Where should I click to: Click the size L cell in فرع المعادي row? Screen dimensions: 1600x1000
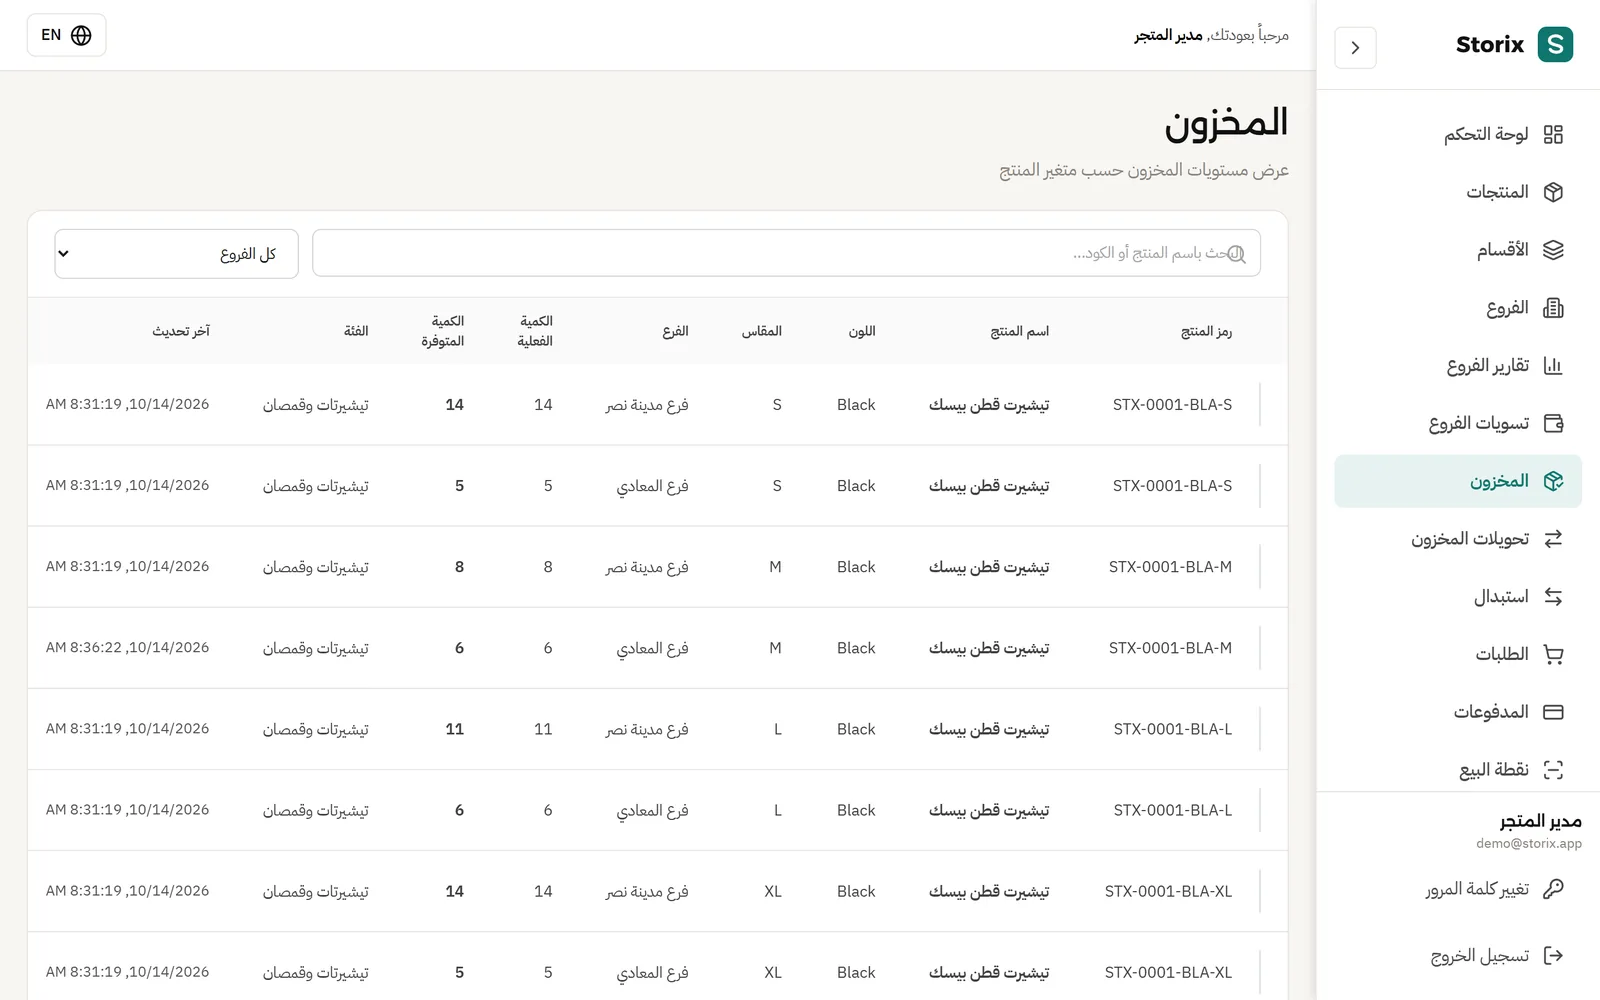(x=778, y=810)
